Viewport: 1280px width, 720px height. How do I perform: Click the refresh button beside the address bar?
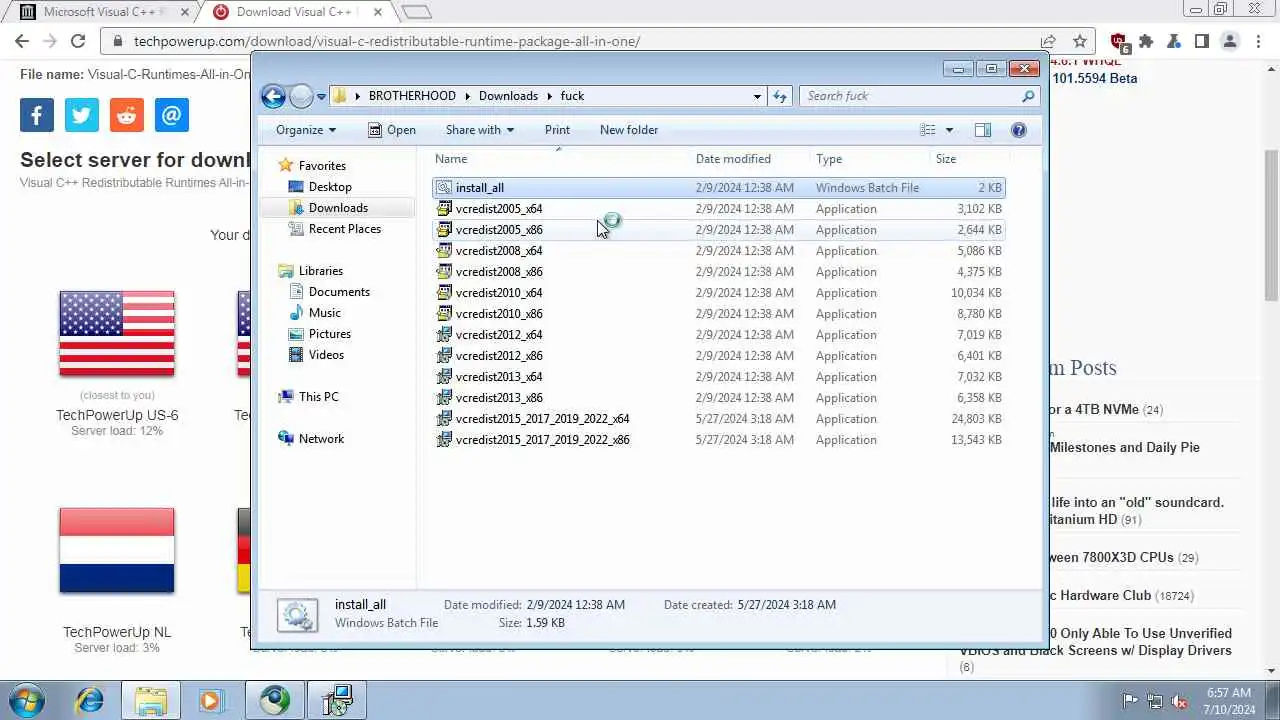tap(780, 96)
